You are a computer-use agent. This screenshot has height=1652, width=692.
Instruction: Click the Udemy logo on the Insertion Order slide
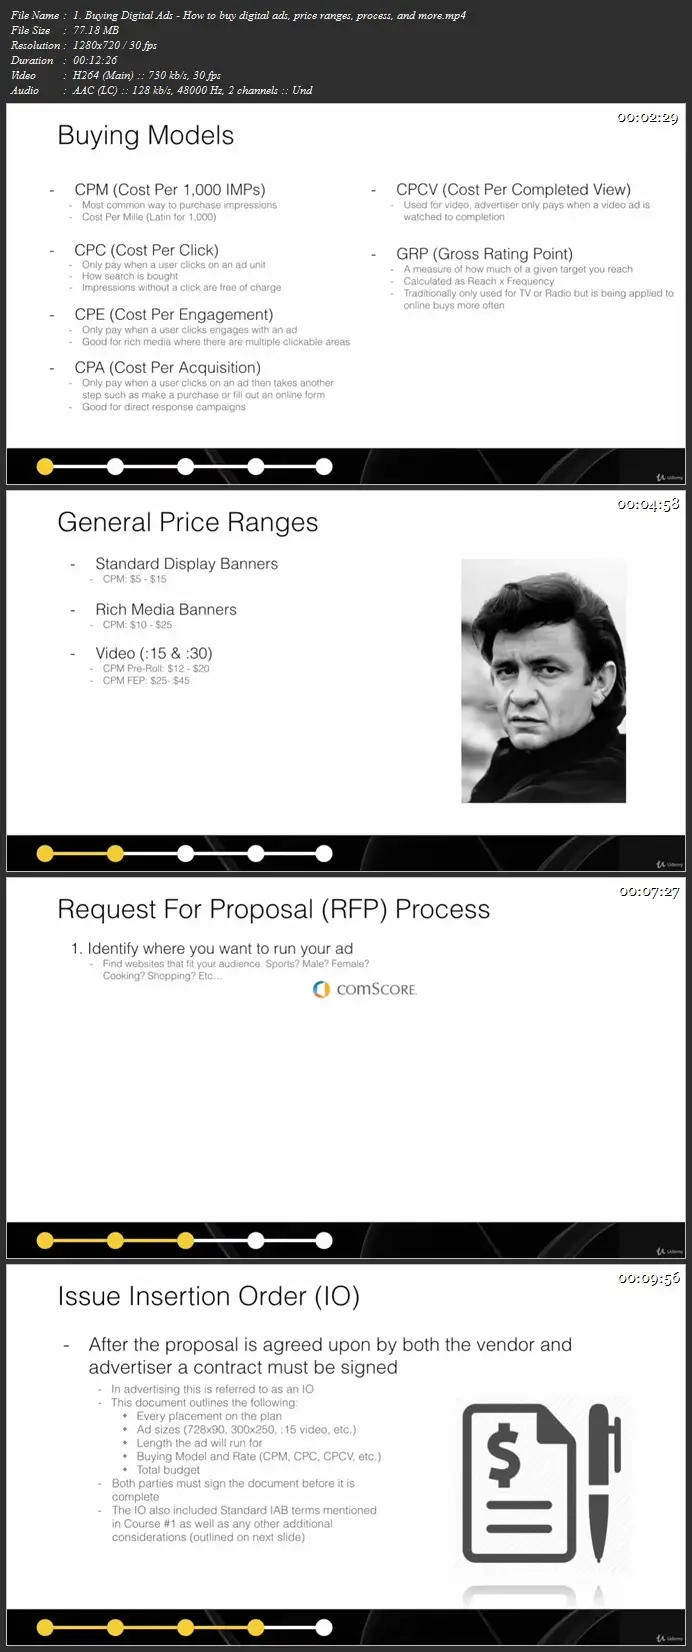pyautogui.click(x=670, y=1638)
